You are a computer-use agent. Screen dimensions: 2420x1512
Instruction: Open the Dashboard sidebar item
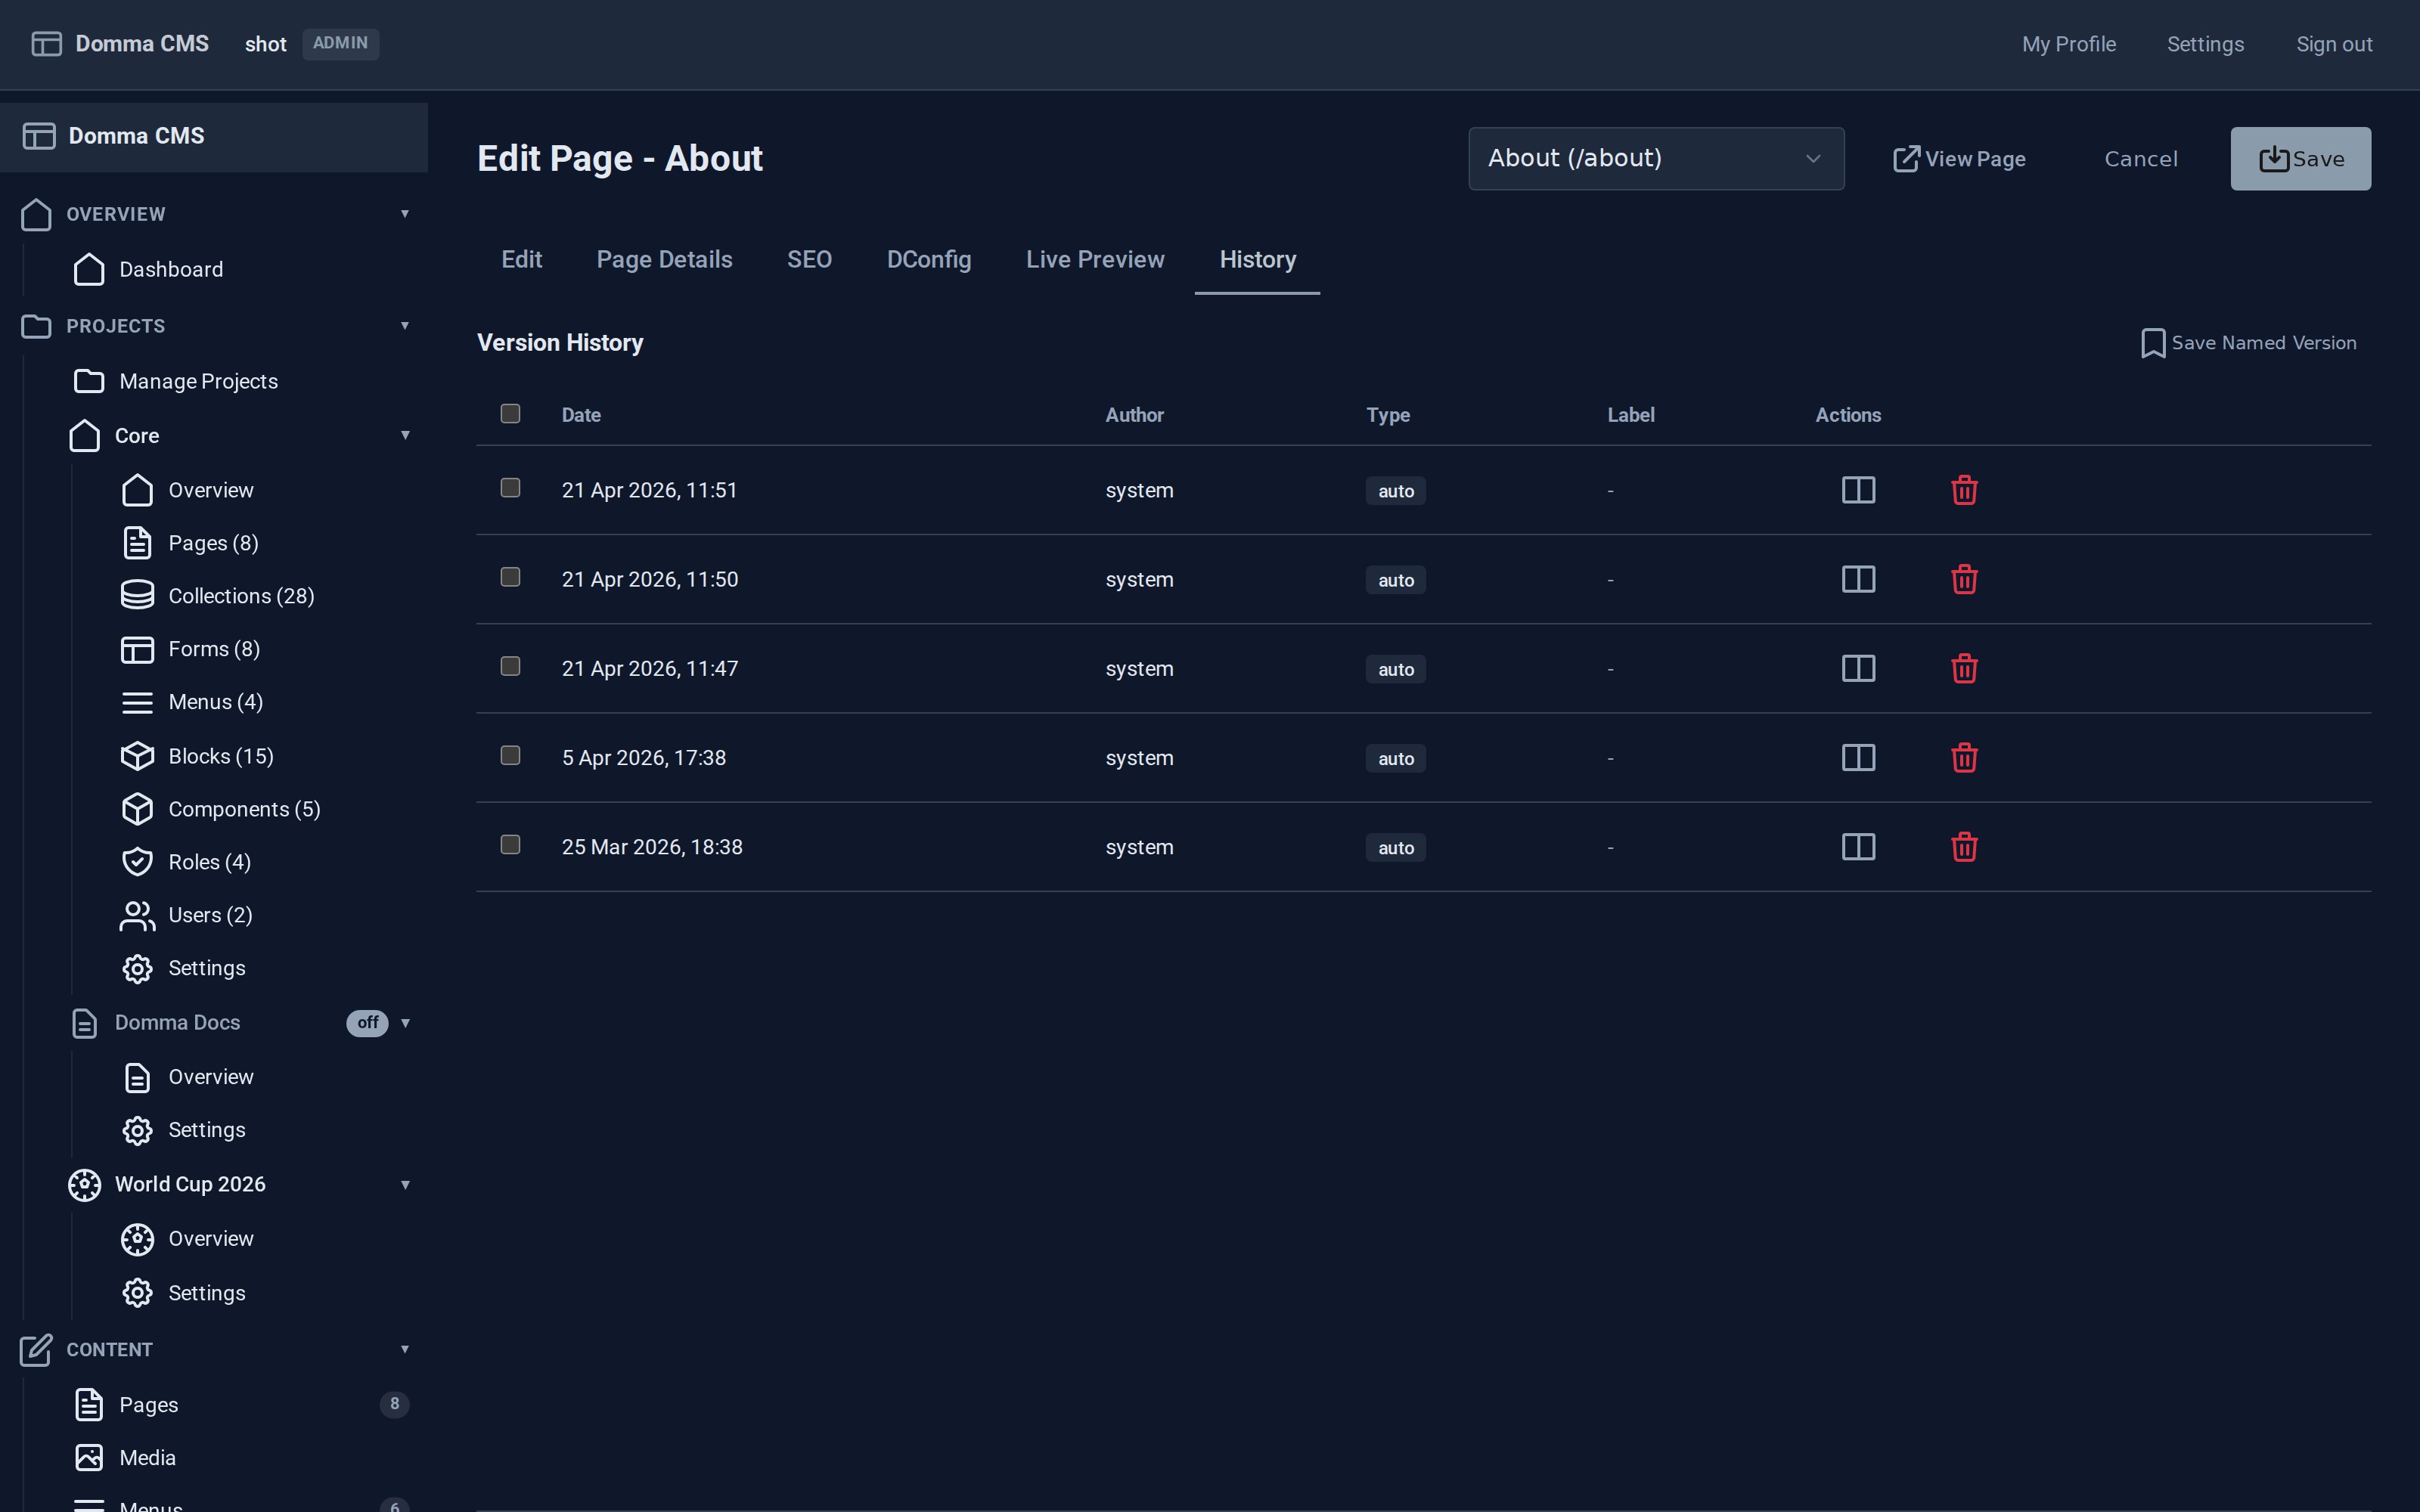pos(171,269)
